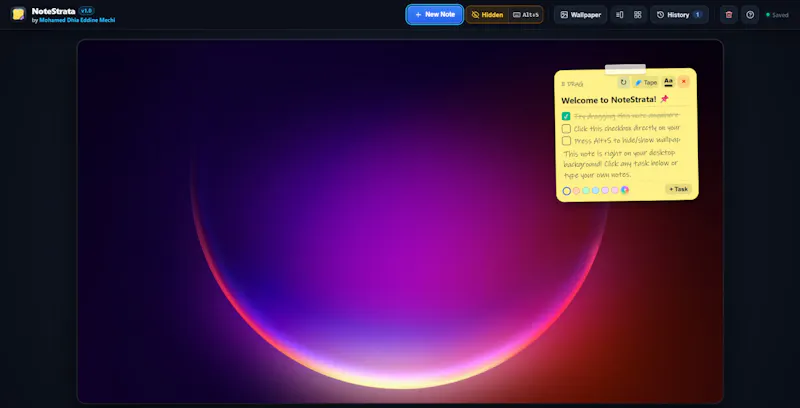Click the align notes layout icon
The width and height of the screenshot is (800, 408).
tap(619, 15)
